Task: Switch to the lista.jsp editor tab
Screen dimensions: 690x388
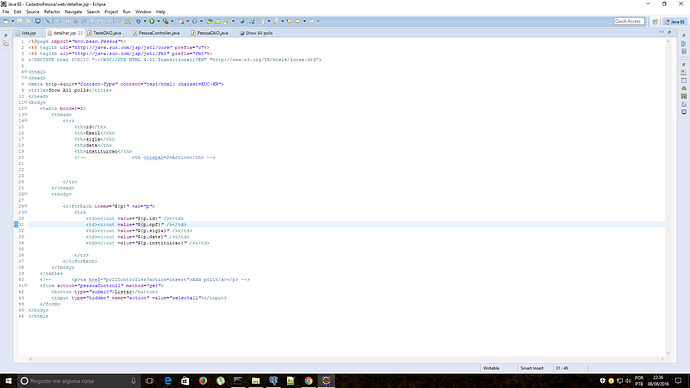Action: point(26,33)
